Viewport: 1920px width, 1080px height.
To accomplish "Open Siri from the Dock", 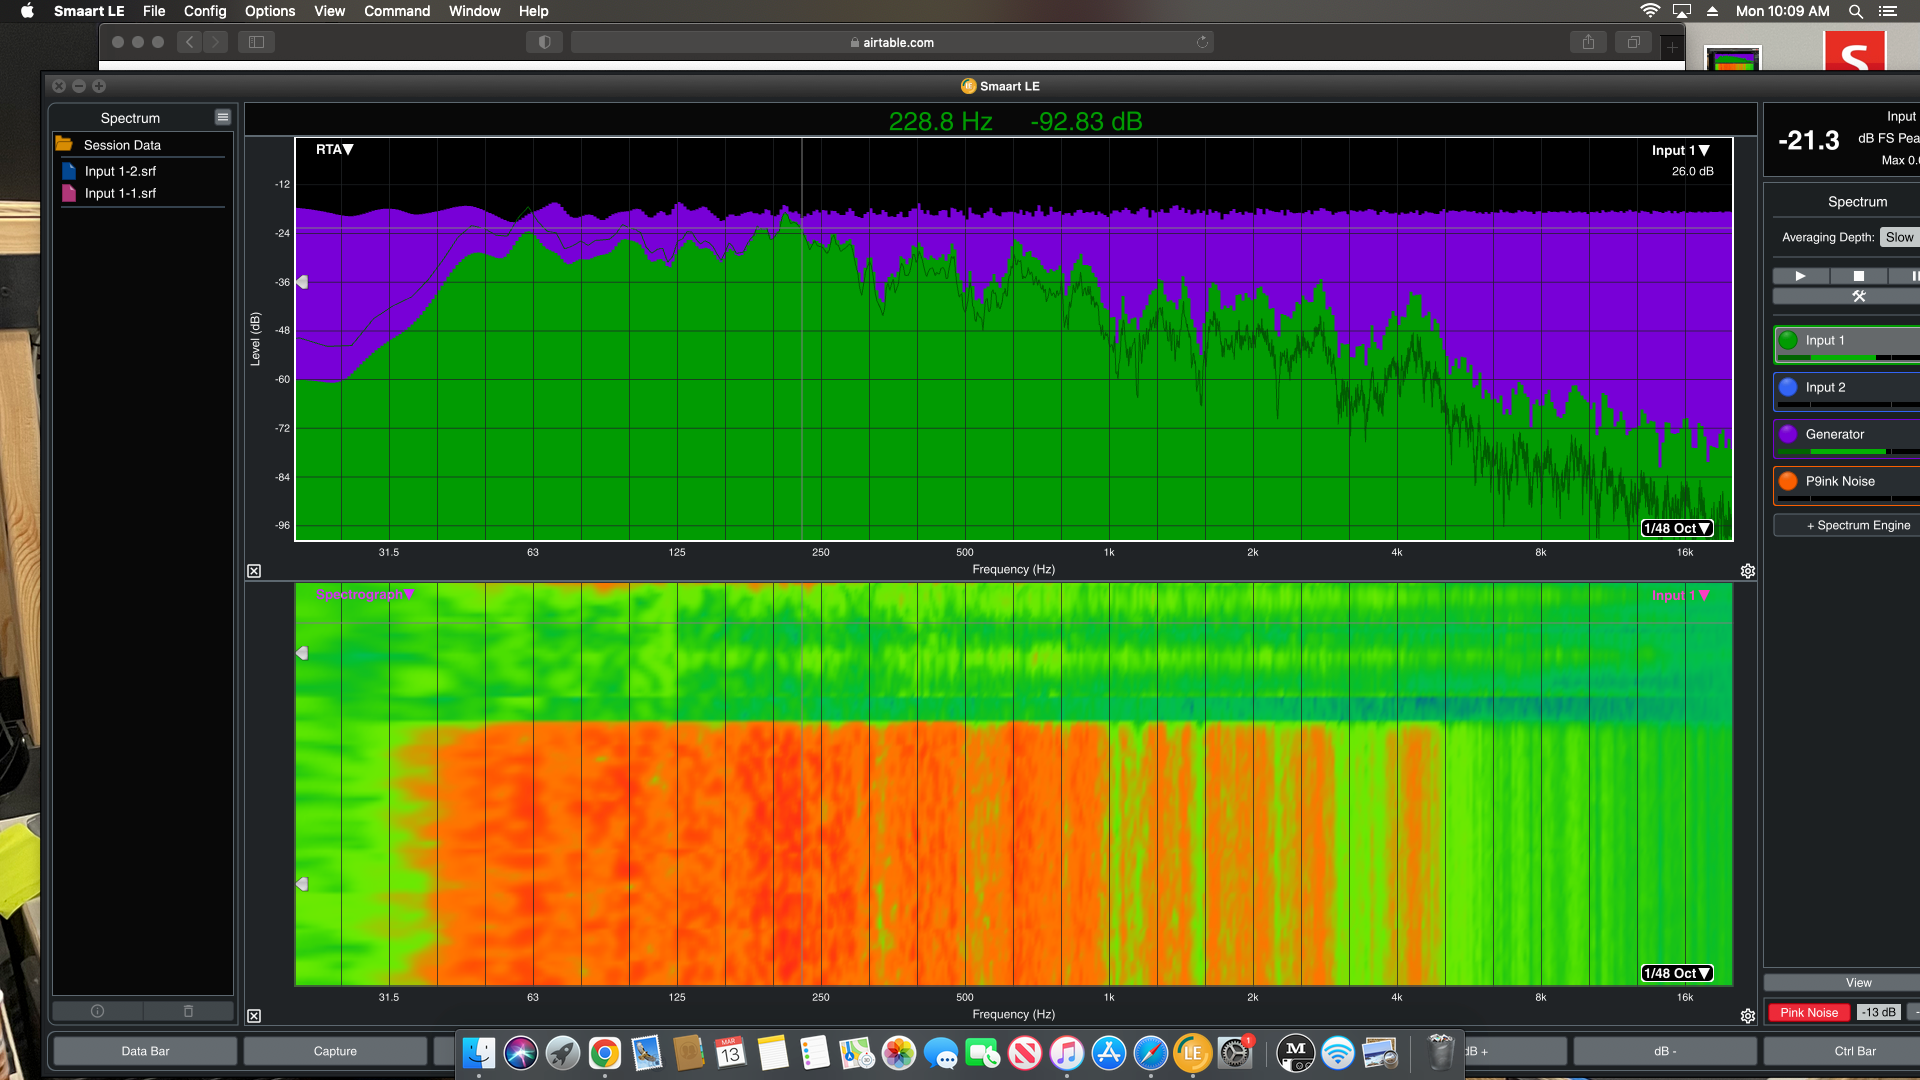I will (521, 1053).
